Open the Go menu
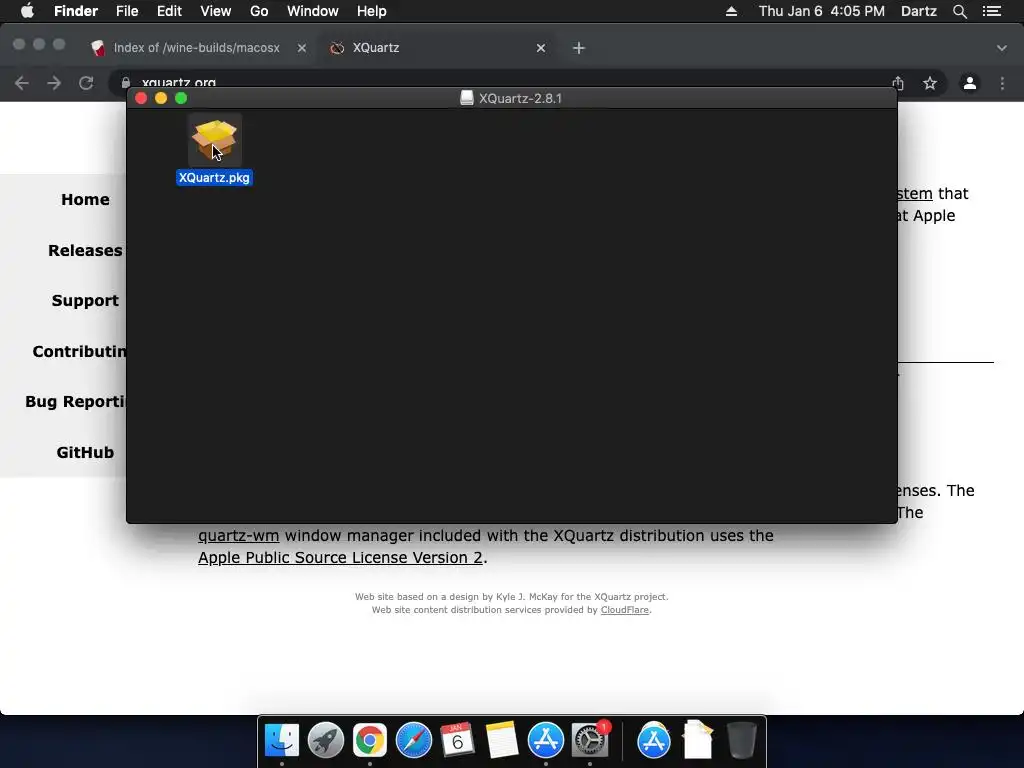This screenshot has height=768, width=1024. (259, 11)
